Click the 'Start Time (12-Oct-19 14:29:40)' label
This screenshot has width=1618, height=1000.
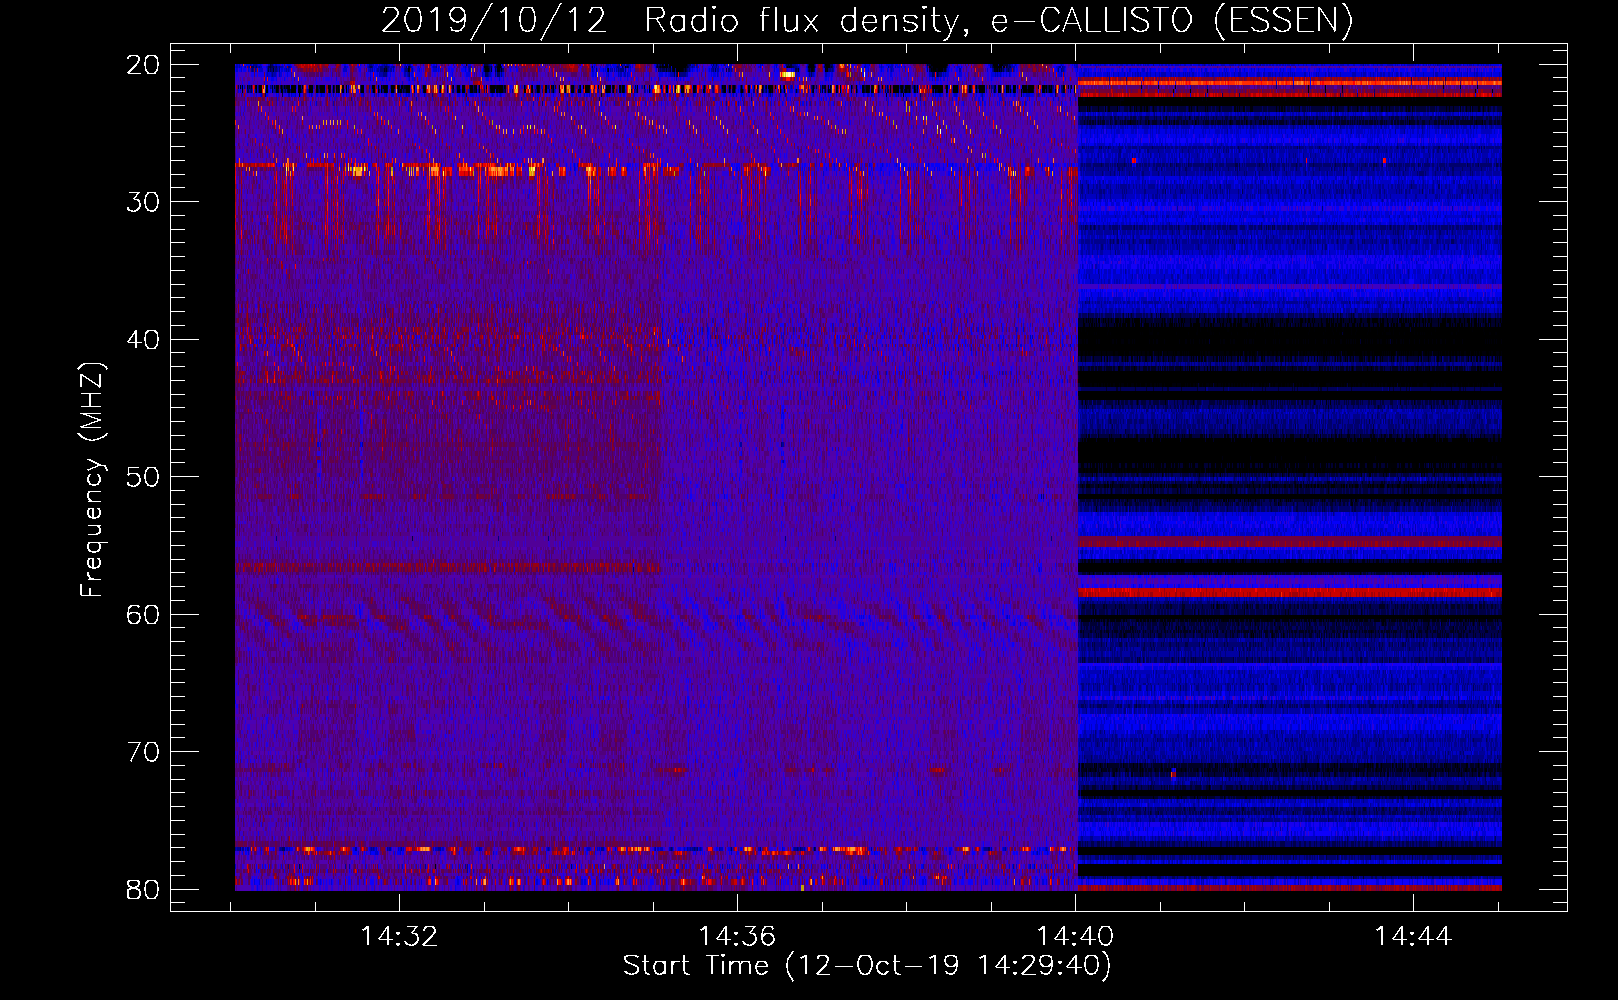point(867,966)
